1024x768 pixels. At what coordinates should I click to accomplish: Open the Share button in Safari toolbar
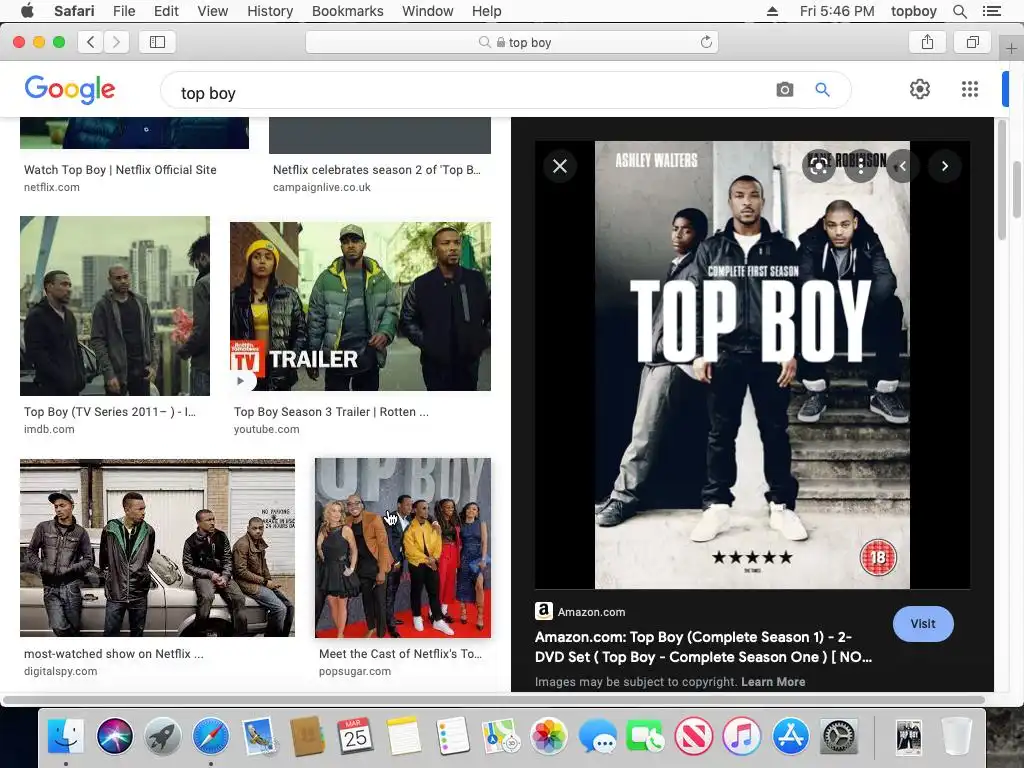point(927,42)
